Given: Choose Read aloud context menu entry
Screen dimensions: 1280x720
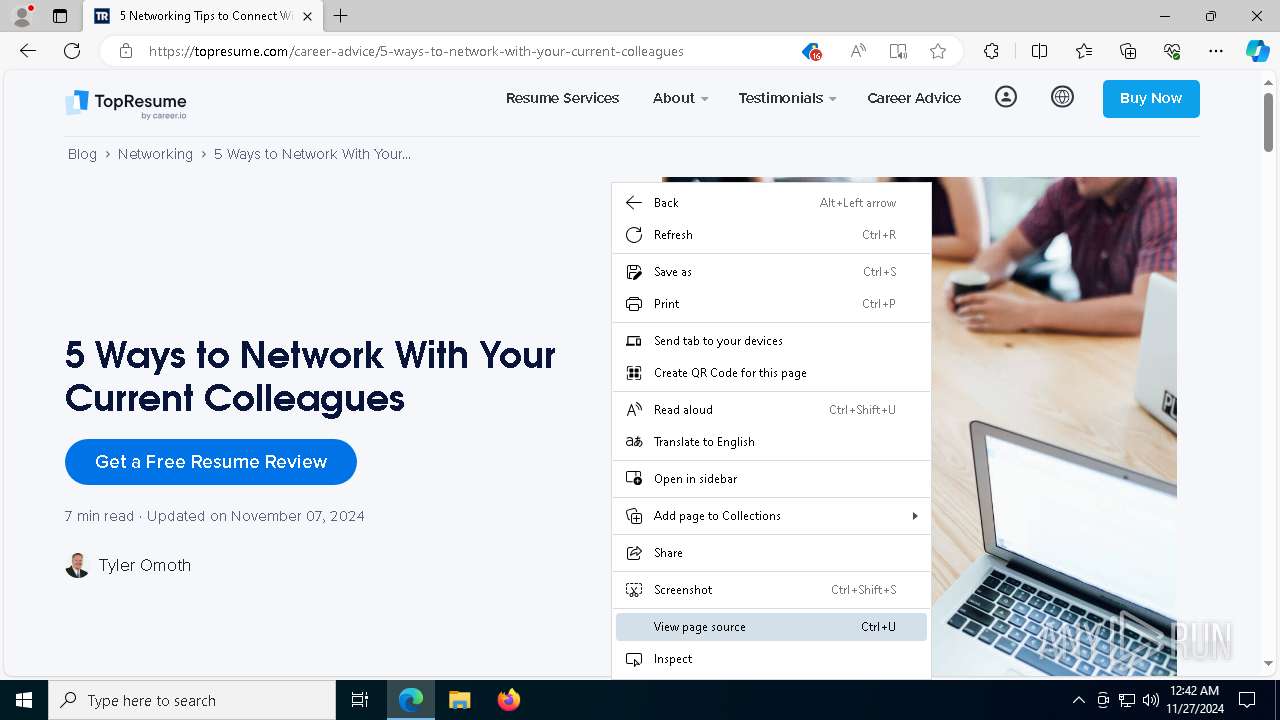Looking at the screenshot, I should coord(771,410).
